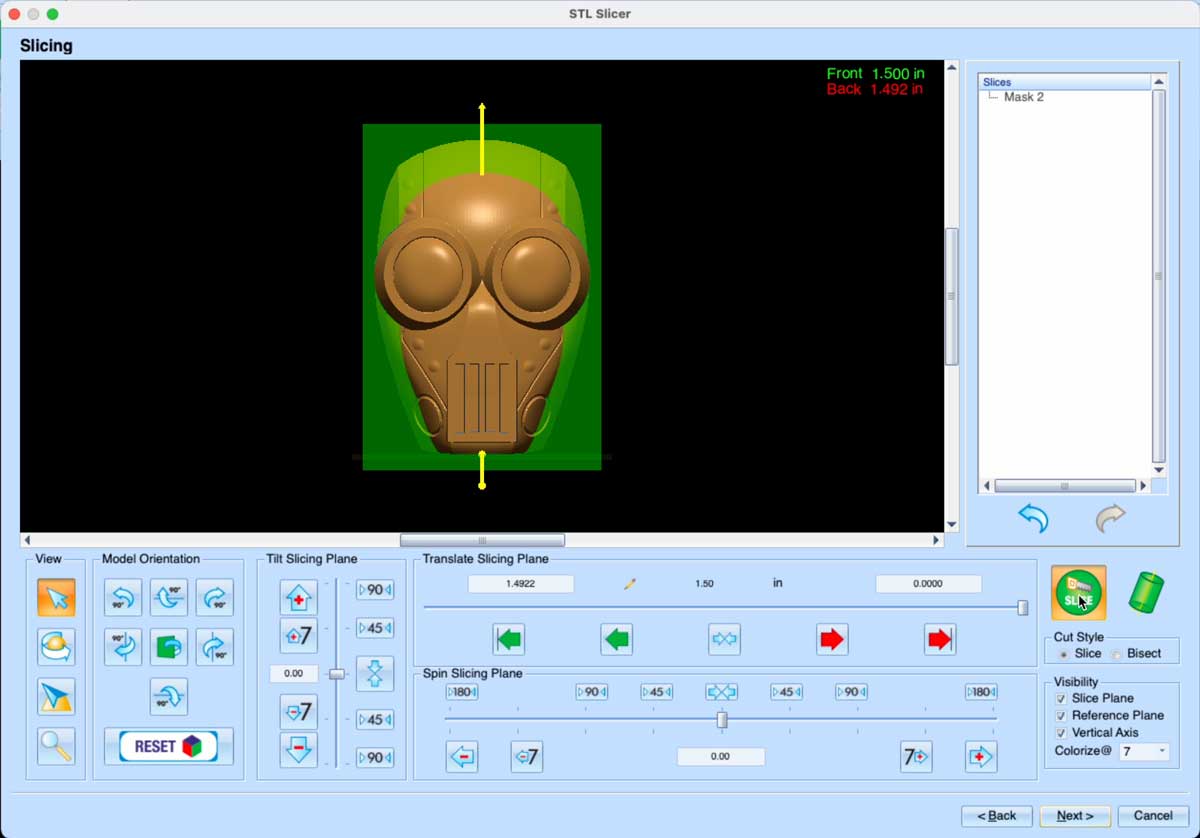This screenshot has height=838, width=1200.
Task: Flip the model using the green plane icon
Action: pyautogui.click(x=168, y=647)
